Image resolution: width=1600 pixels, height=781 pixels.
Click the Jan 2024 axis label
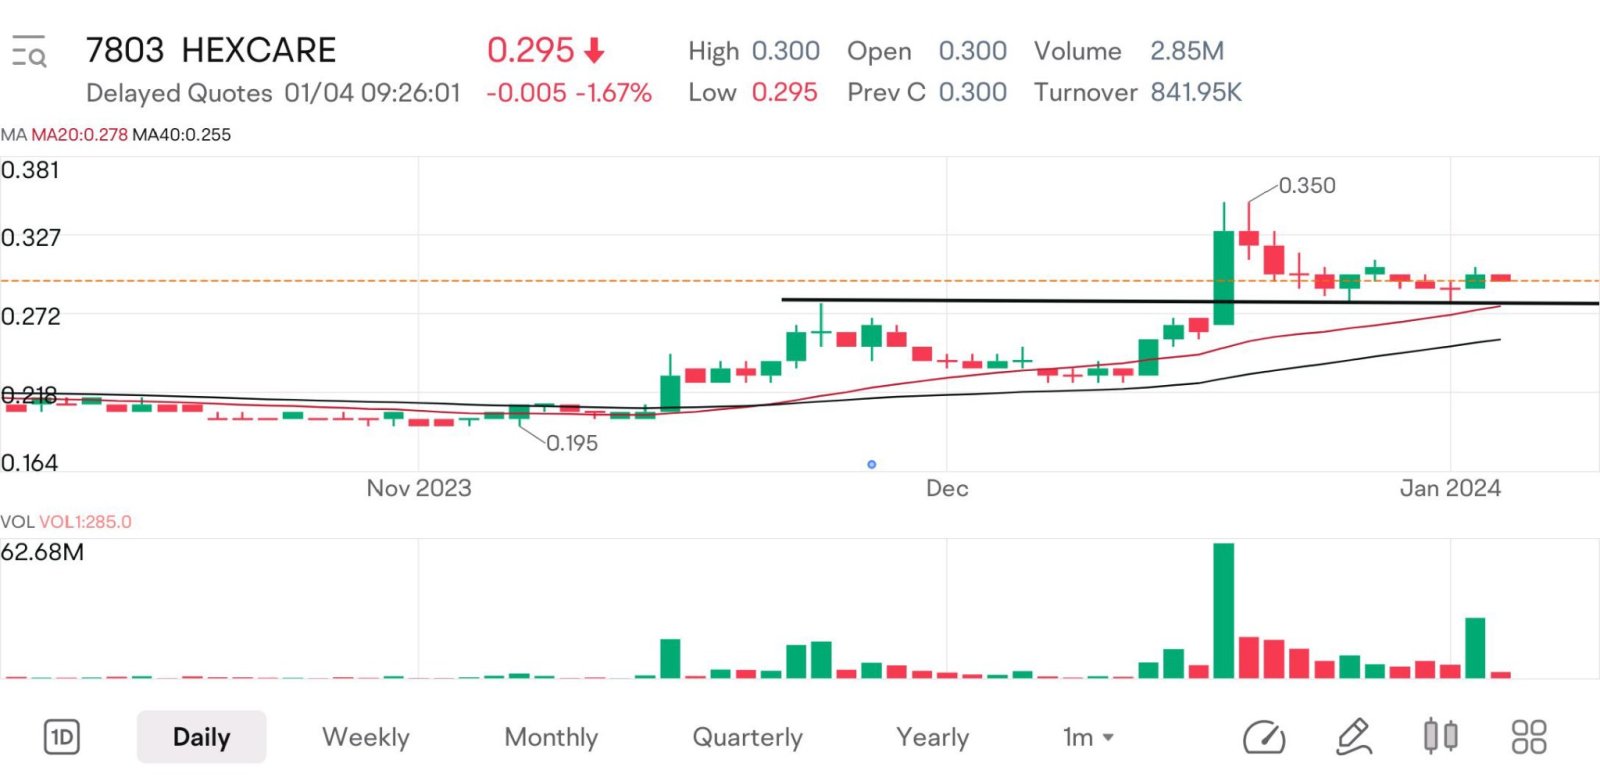(1450, 488)
